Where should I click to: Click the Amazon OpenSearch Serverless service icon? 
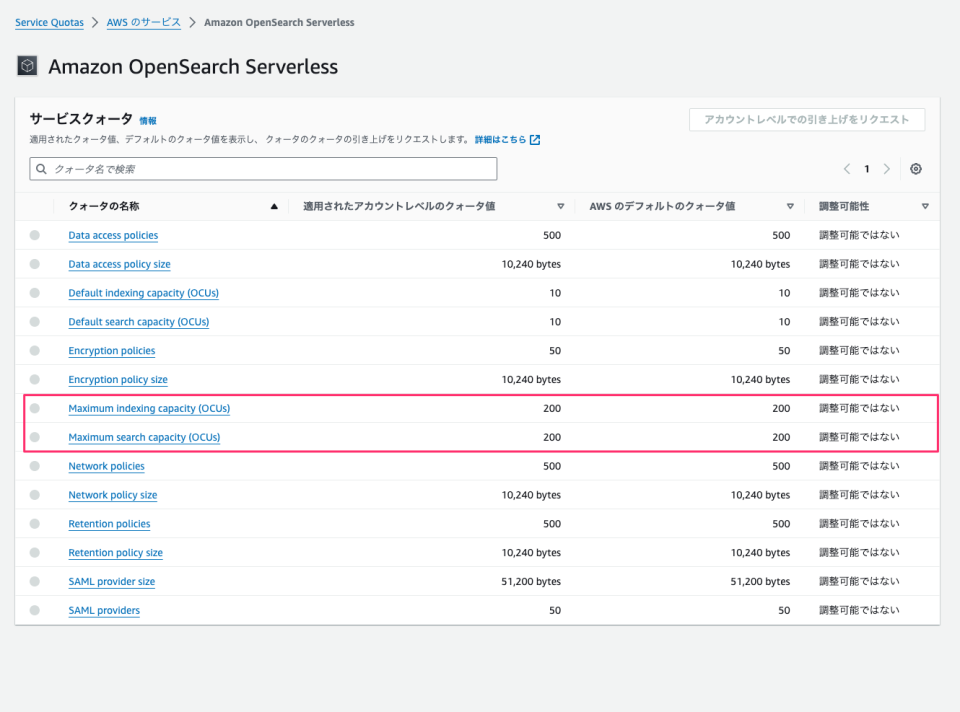tap(27, 65)
